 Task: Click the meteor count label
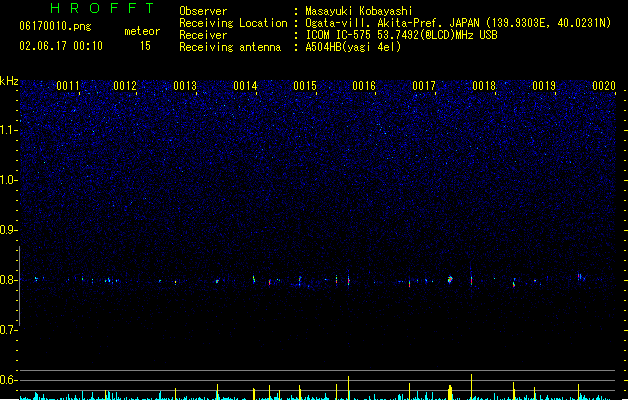click(x=142, y=31)
